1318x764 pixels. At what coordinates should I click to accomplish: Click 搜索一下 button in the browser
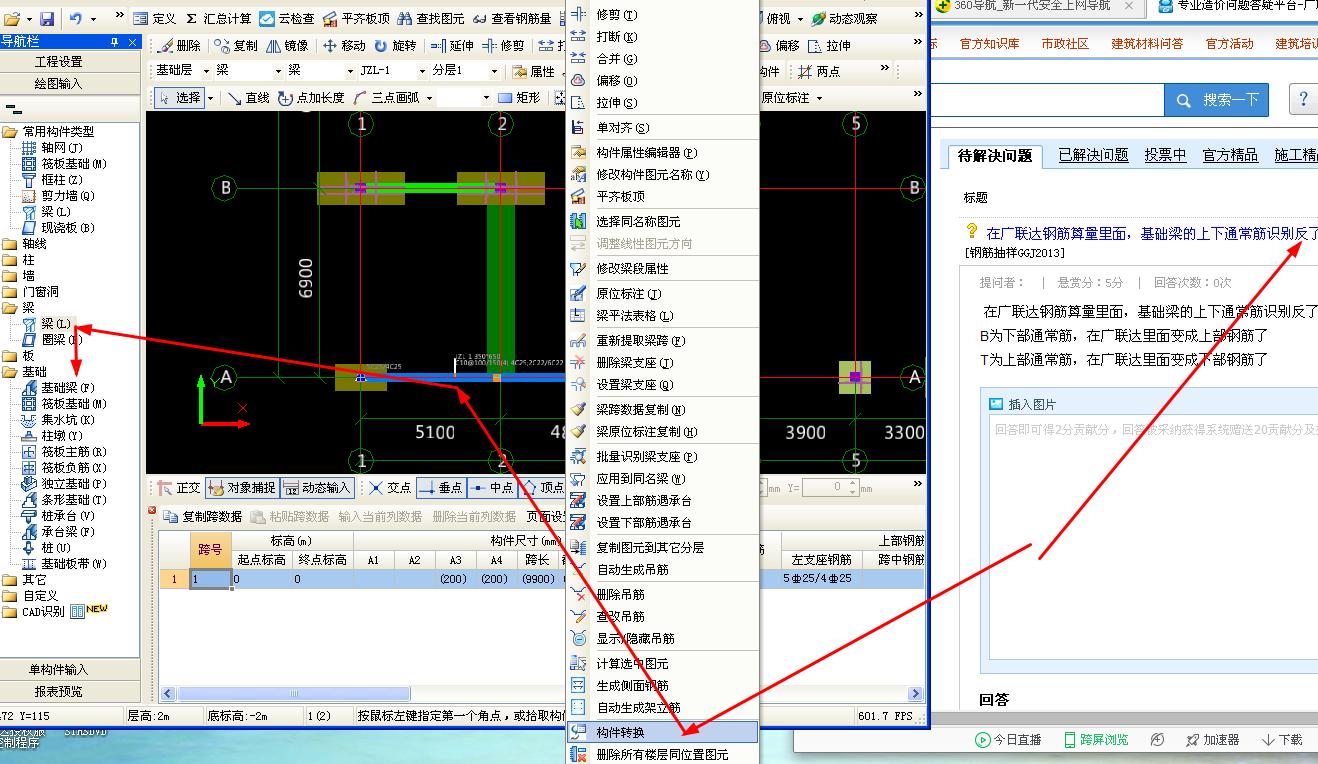(1217, 100)
